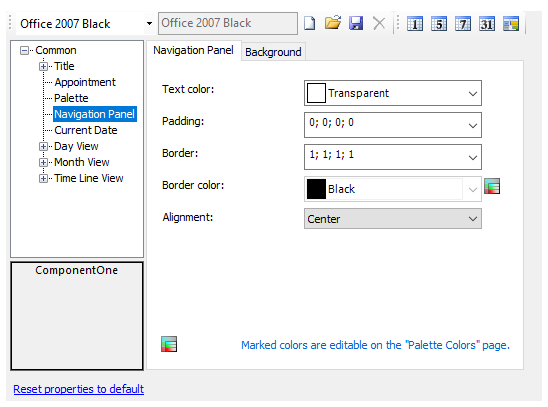The image size is (548, 407).
Task: Select the 5-day work week view icon
Action: [439, 24]
